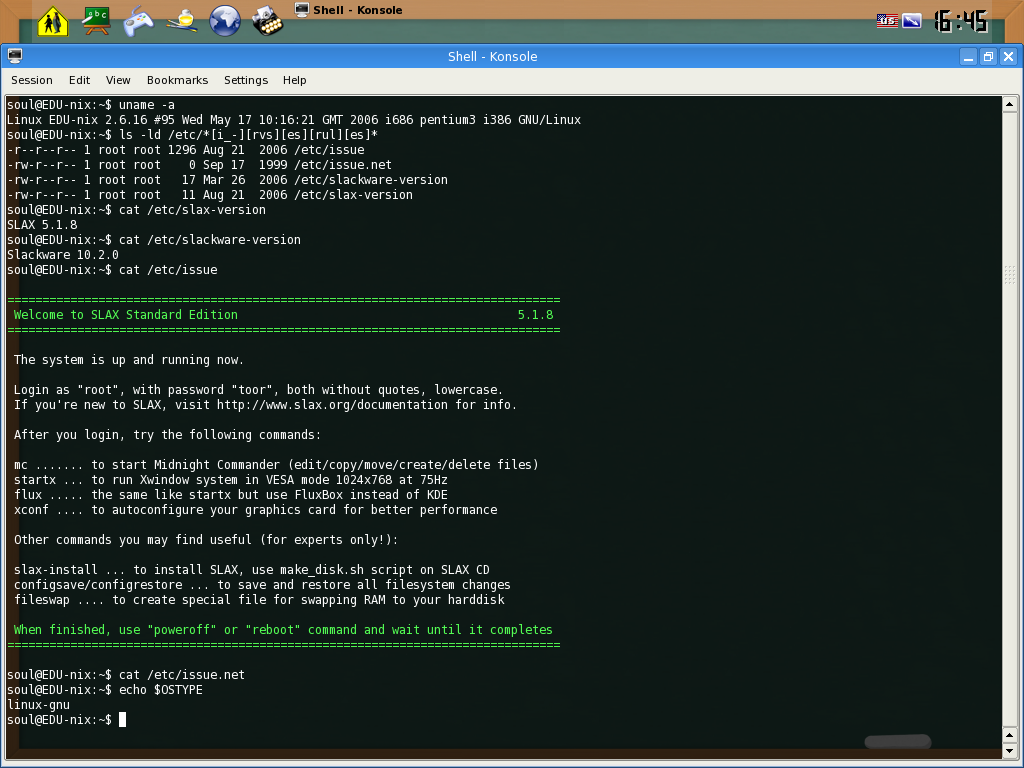
Task: Click '/etc/slackware-version' in the ls output
Action: (x=371, y=180)
